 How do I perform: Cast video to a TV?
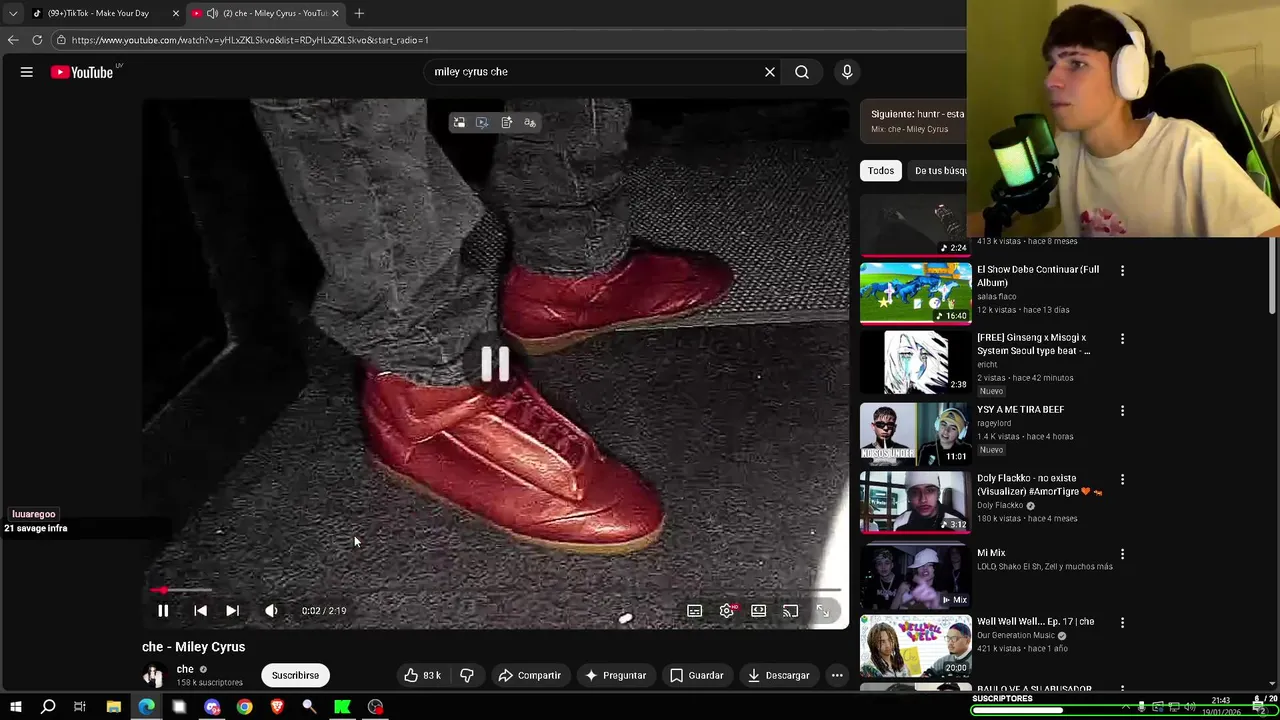pyautogui.click(x=791, y=611)
